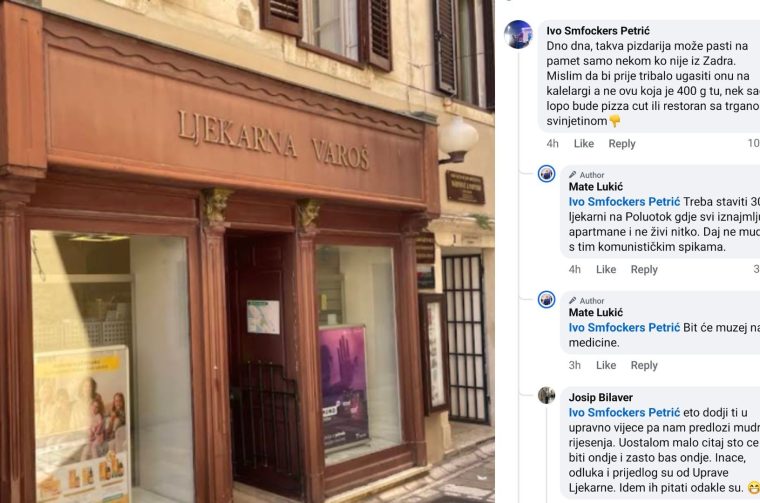Open the Ljekarna Varoš storefront photo
Image resolution: width=760 pixels, height=503 pixels.
247,252
